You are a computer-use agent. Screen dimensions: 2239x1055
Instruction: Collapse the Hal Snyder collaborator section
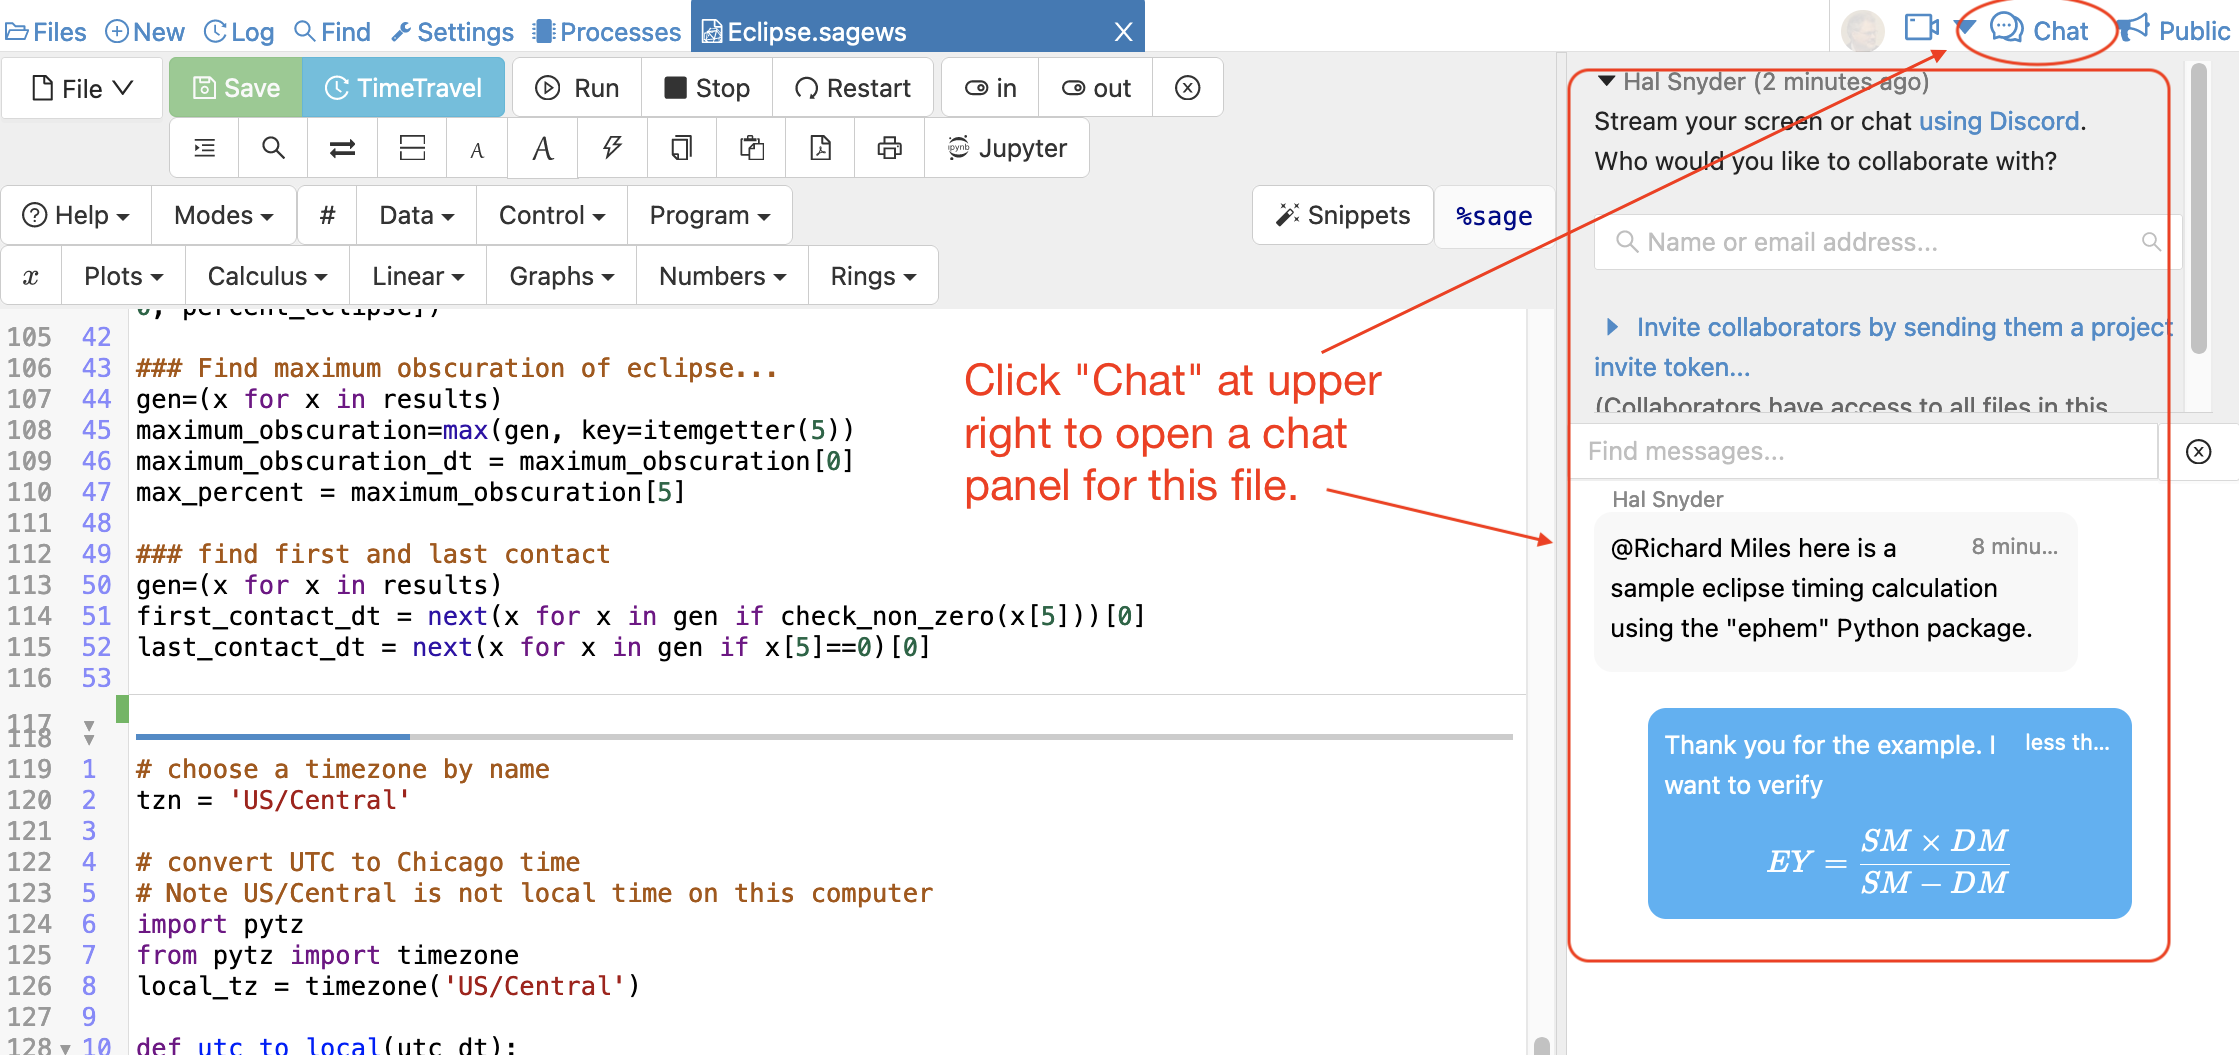click(x=1606, y=81)
